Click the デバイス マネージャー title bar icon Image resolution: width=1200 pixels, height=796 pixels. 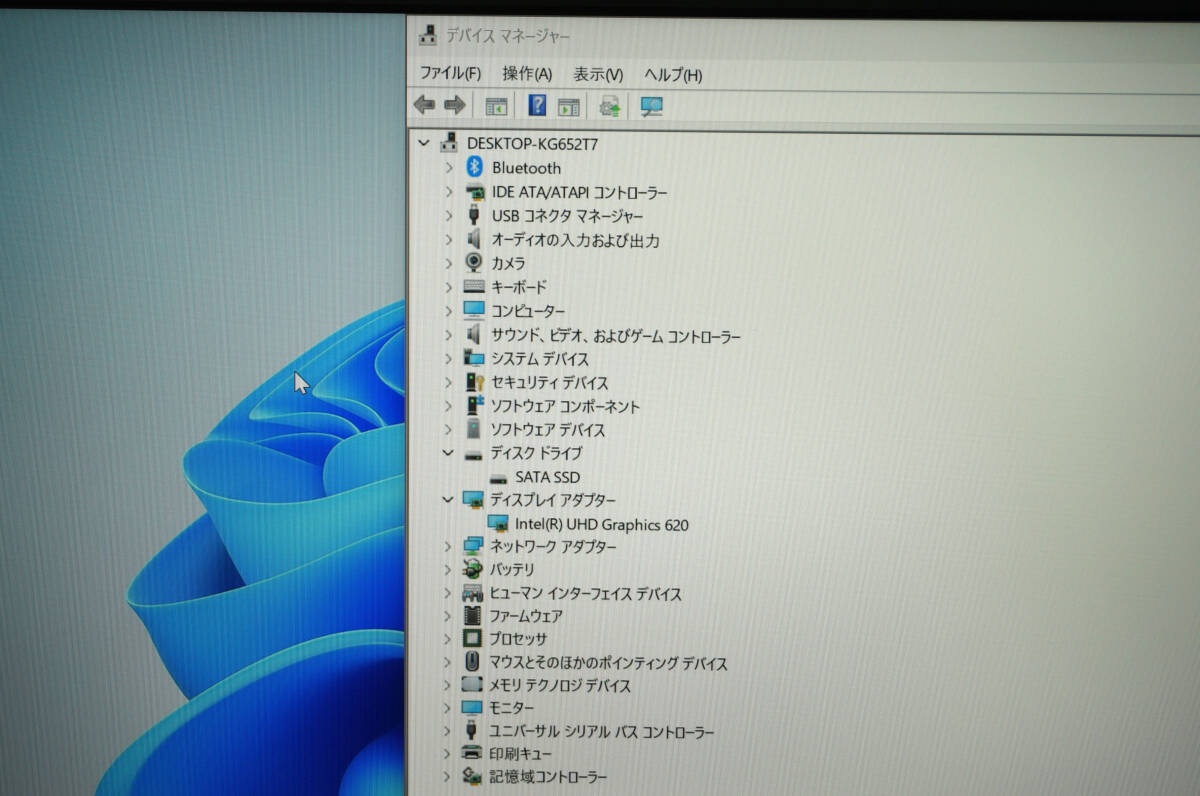[428, 35]
